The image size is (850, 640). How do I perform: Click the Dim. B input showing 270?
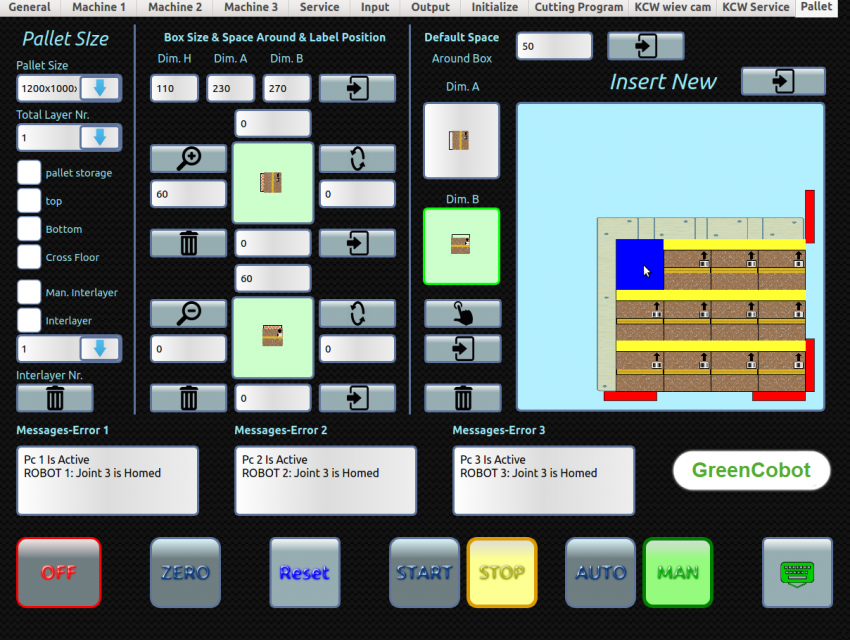pos(287,88)
